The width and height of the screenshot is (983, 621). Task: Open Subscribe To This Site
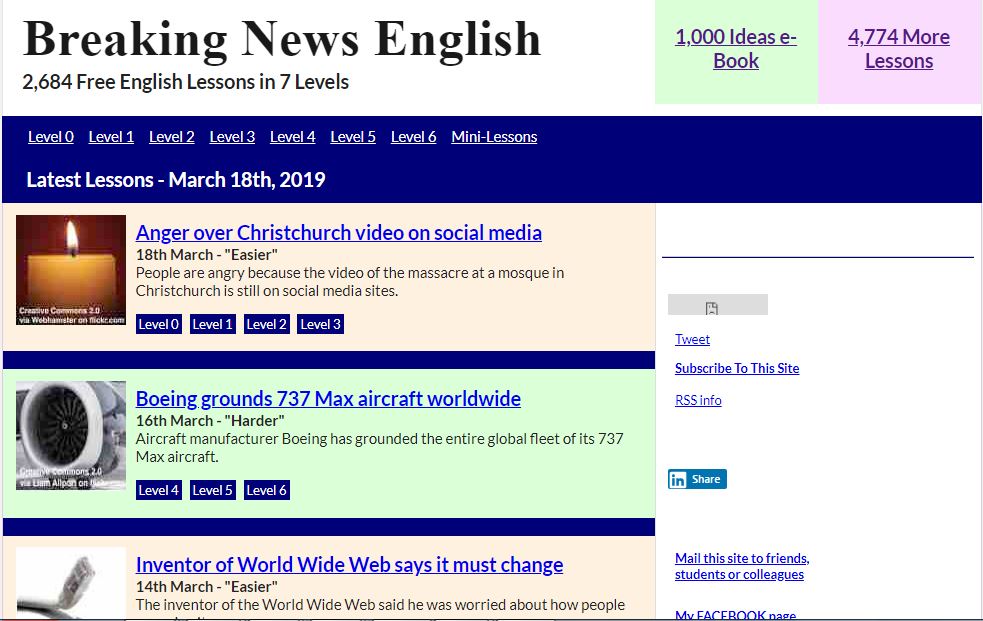point(737,368)
